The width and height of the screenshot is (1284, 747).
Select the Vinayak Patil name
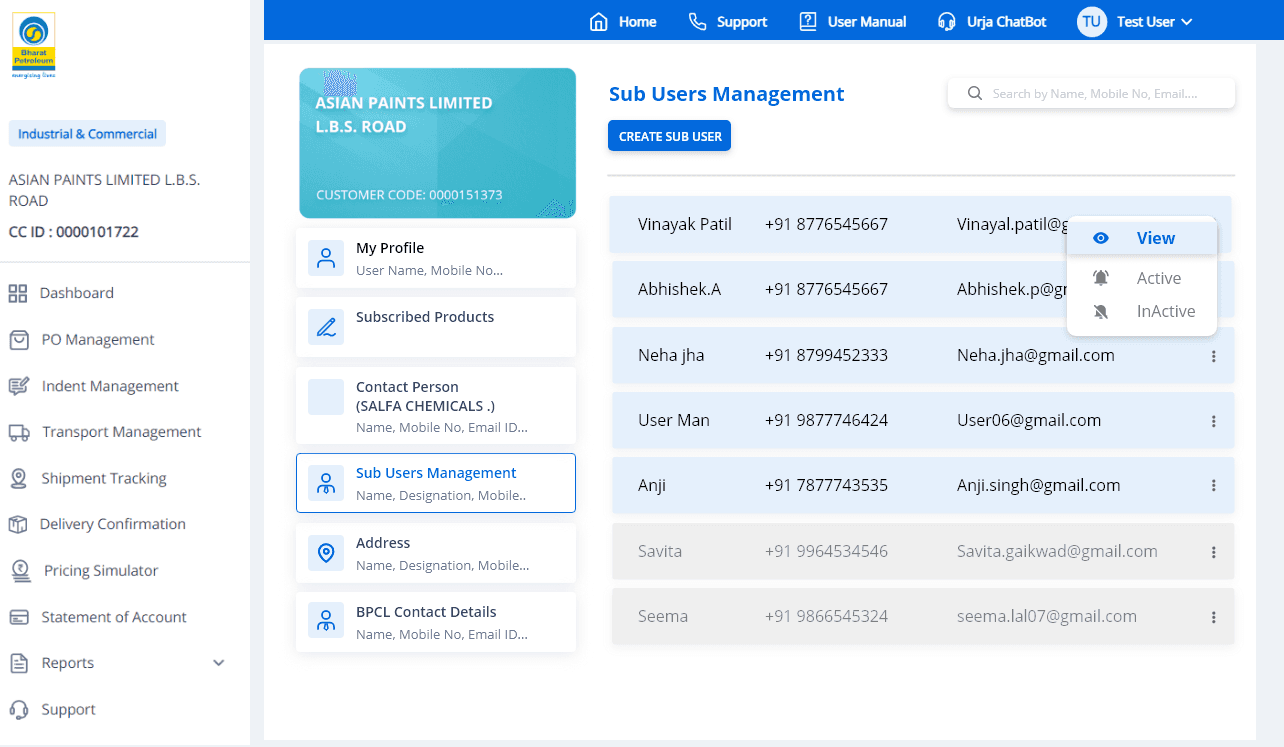point(685,224)
